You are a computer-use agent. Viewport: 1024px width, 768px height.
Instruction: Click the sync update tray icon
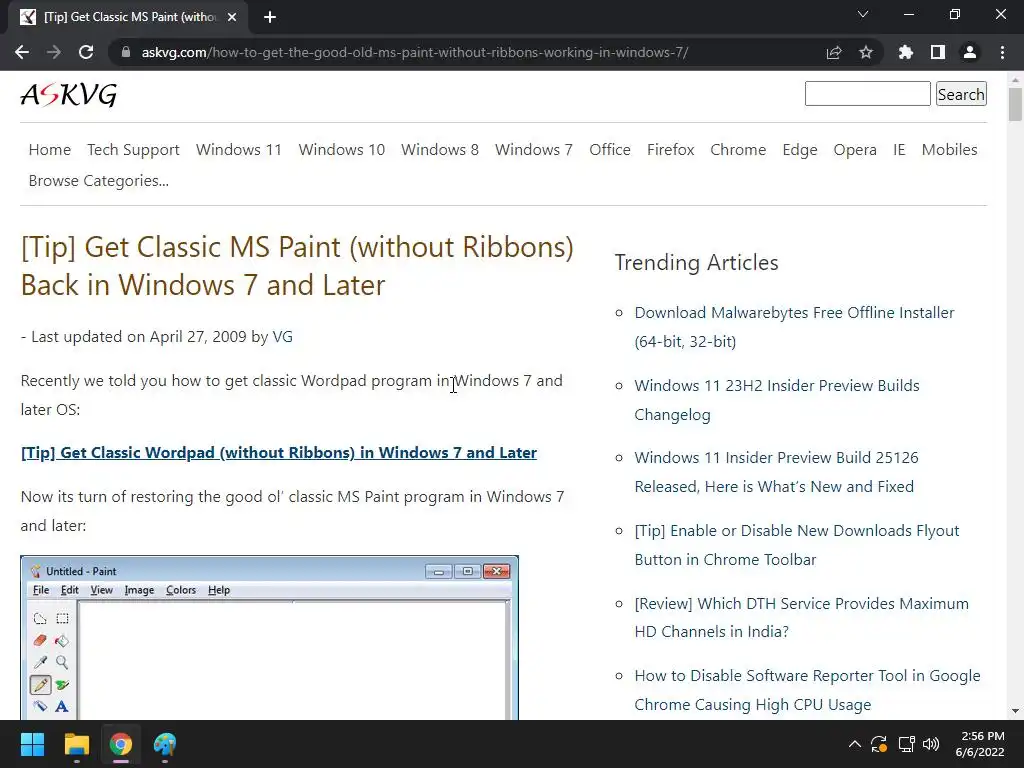pos(879,744)
